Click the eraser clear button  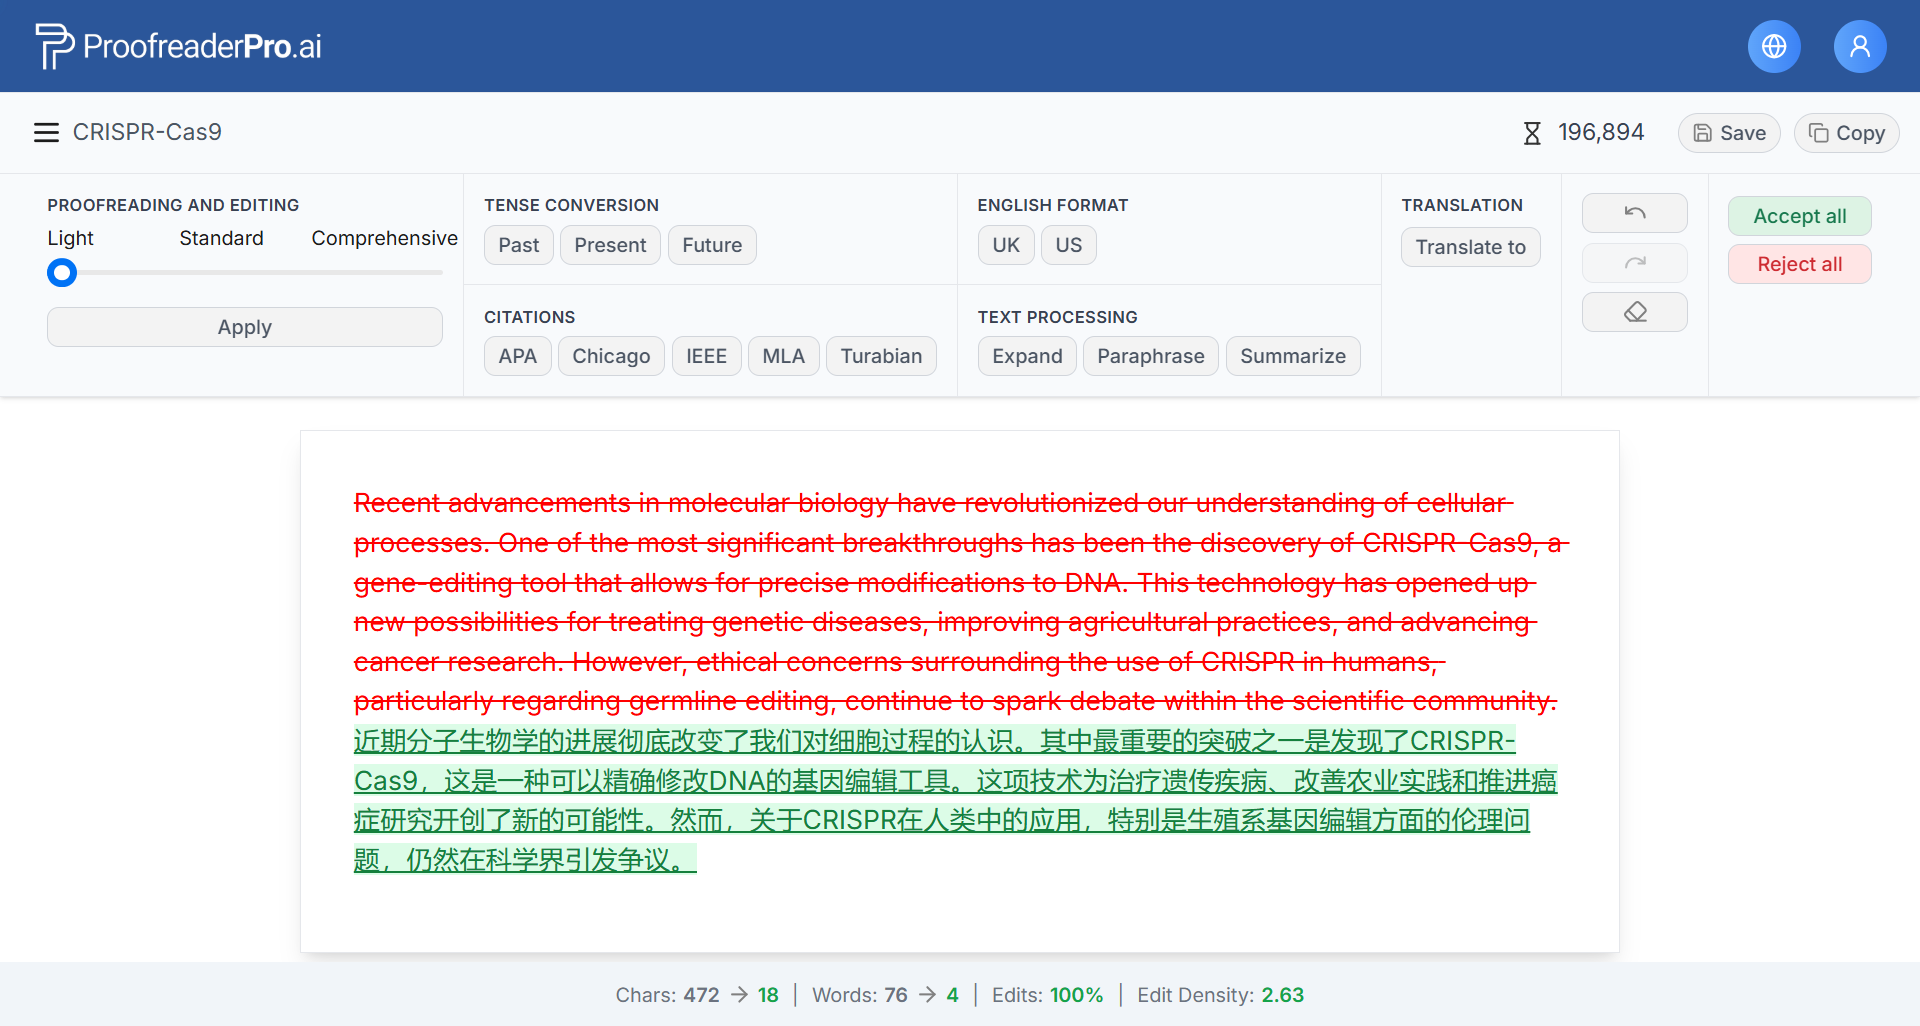coord(1634,312)
